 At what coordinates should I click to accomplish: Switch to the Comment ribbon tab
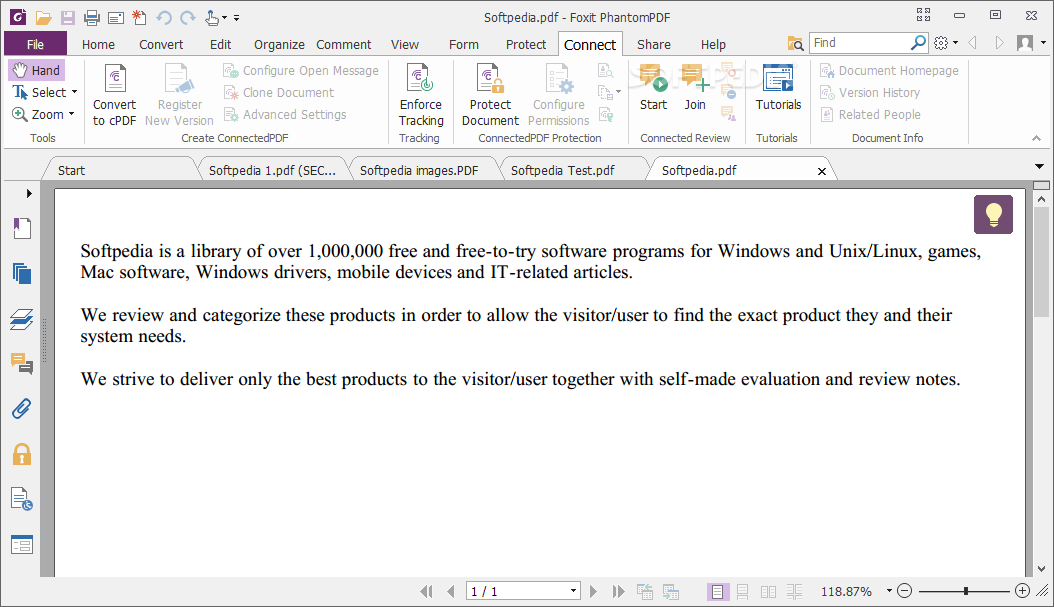[x=343, y=44]
